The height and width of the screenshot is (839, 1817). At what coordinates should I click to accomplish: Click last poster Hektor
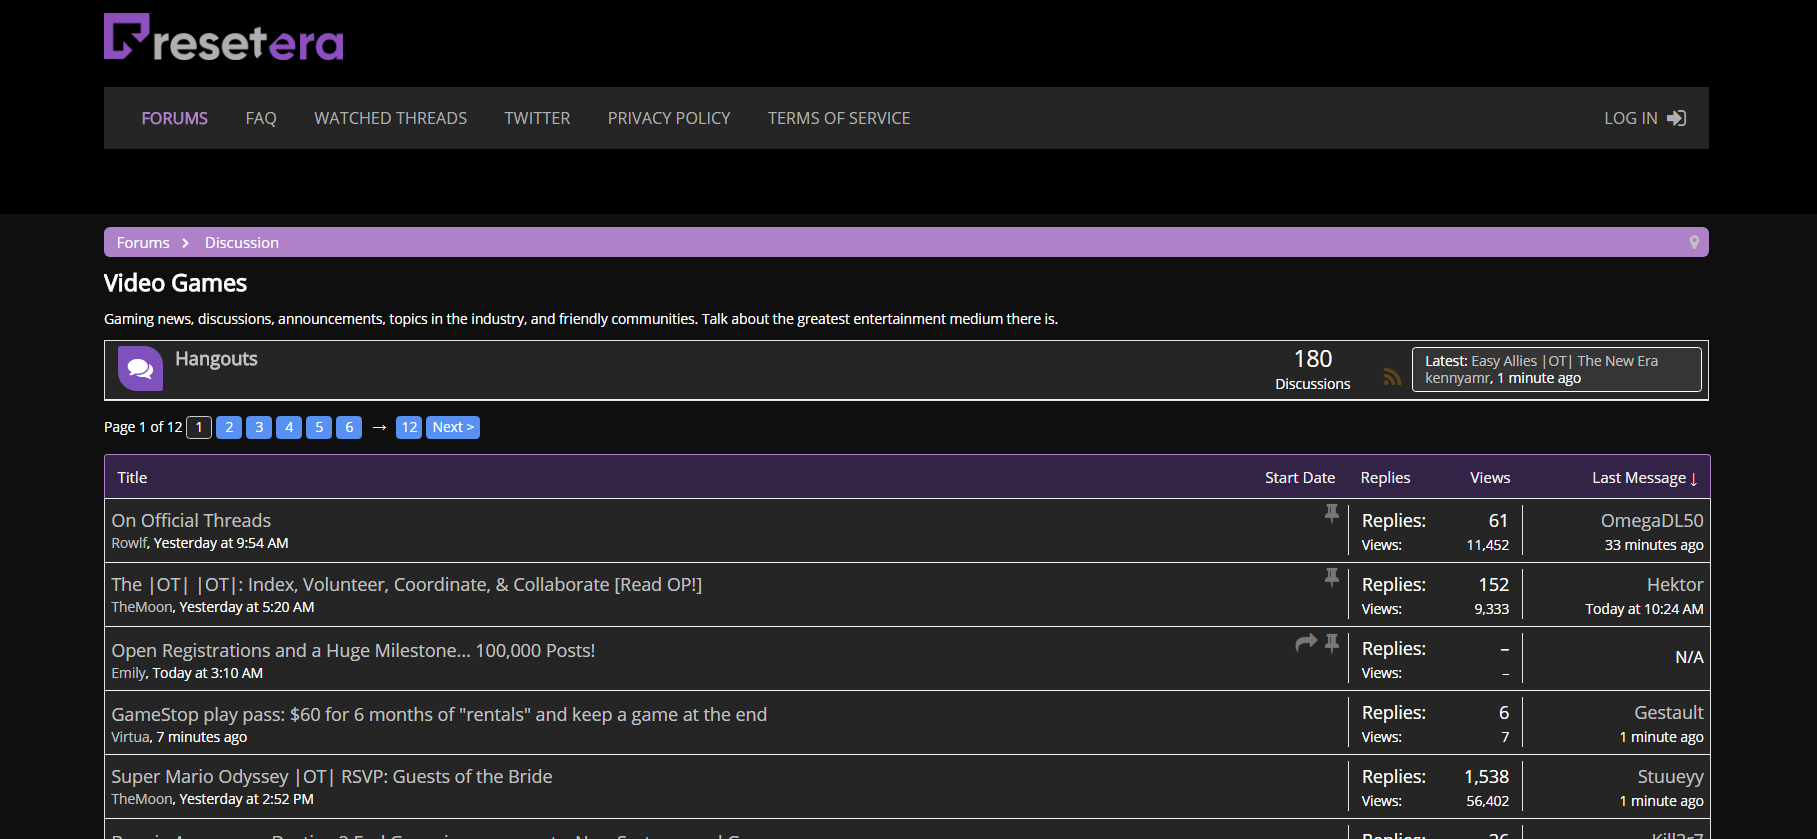[1675, 585]
